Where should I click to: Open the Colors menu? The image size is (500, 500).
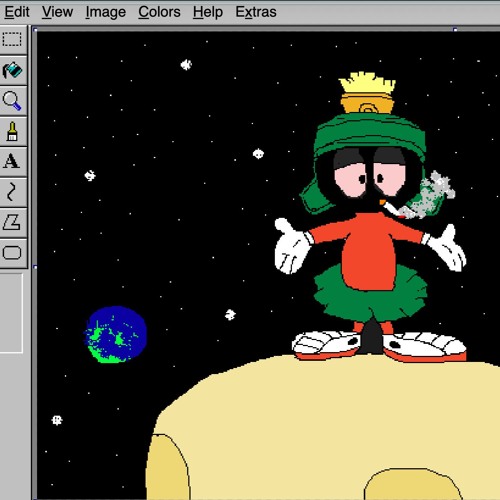click(x=159, y=12)
